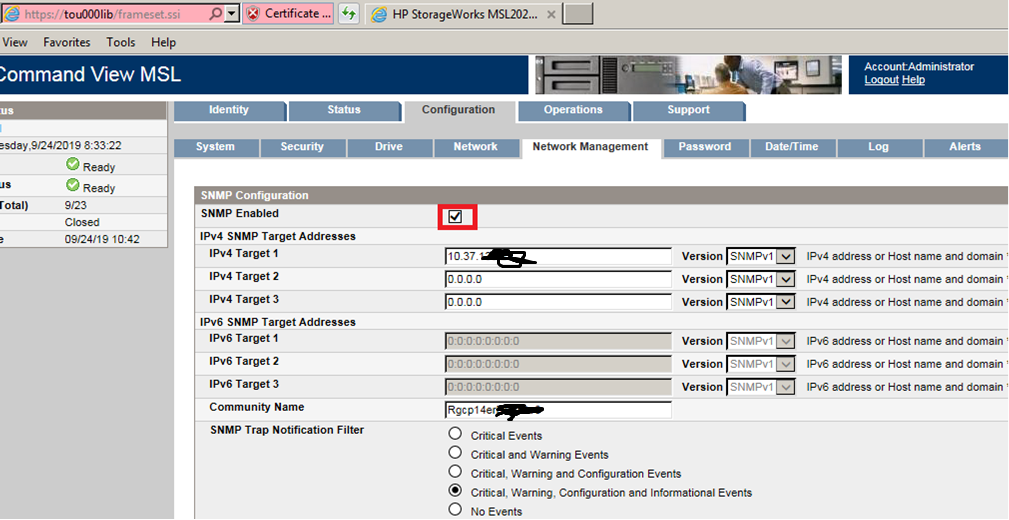Viewport: 1009px width, 520px height.
Task: Select the Critical Events radio button
Action: tap(456, 434)
